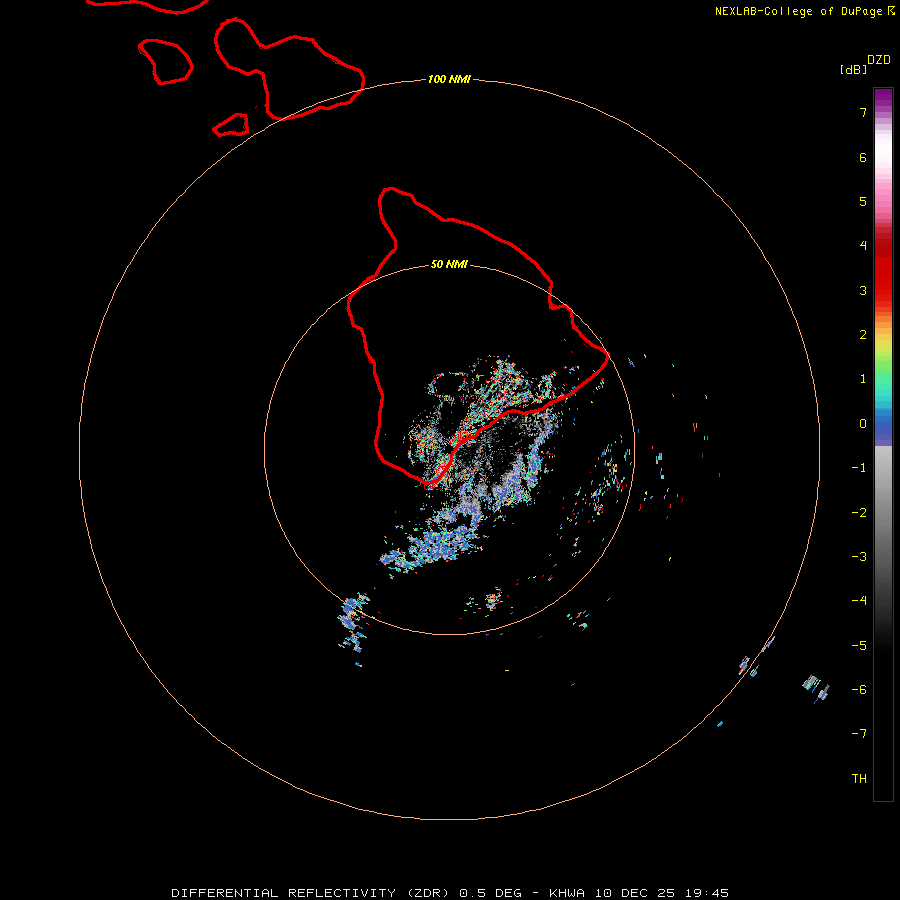
Task: Click the 0 value on the scale
Action: (x=863, y=424)
